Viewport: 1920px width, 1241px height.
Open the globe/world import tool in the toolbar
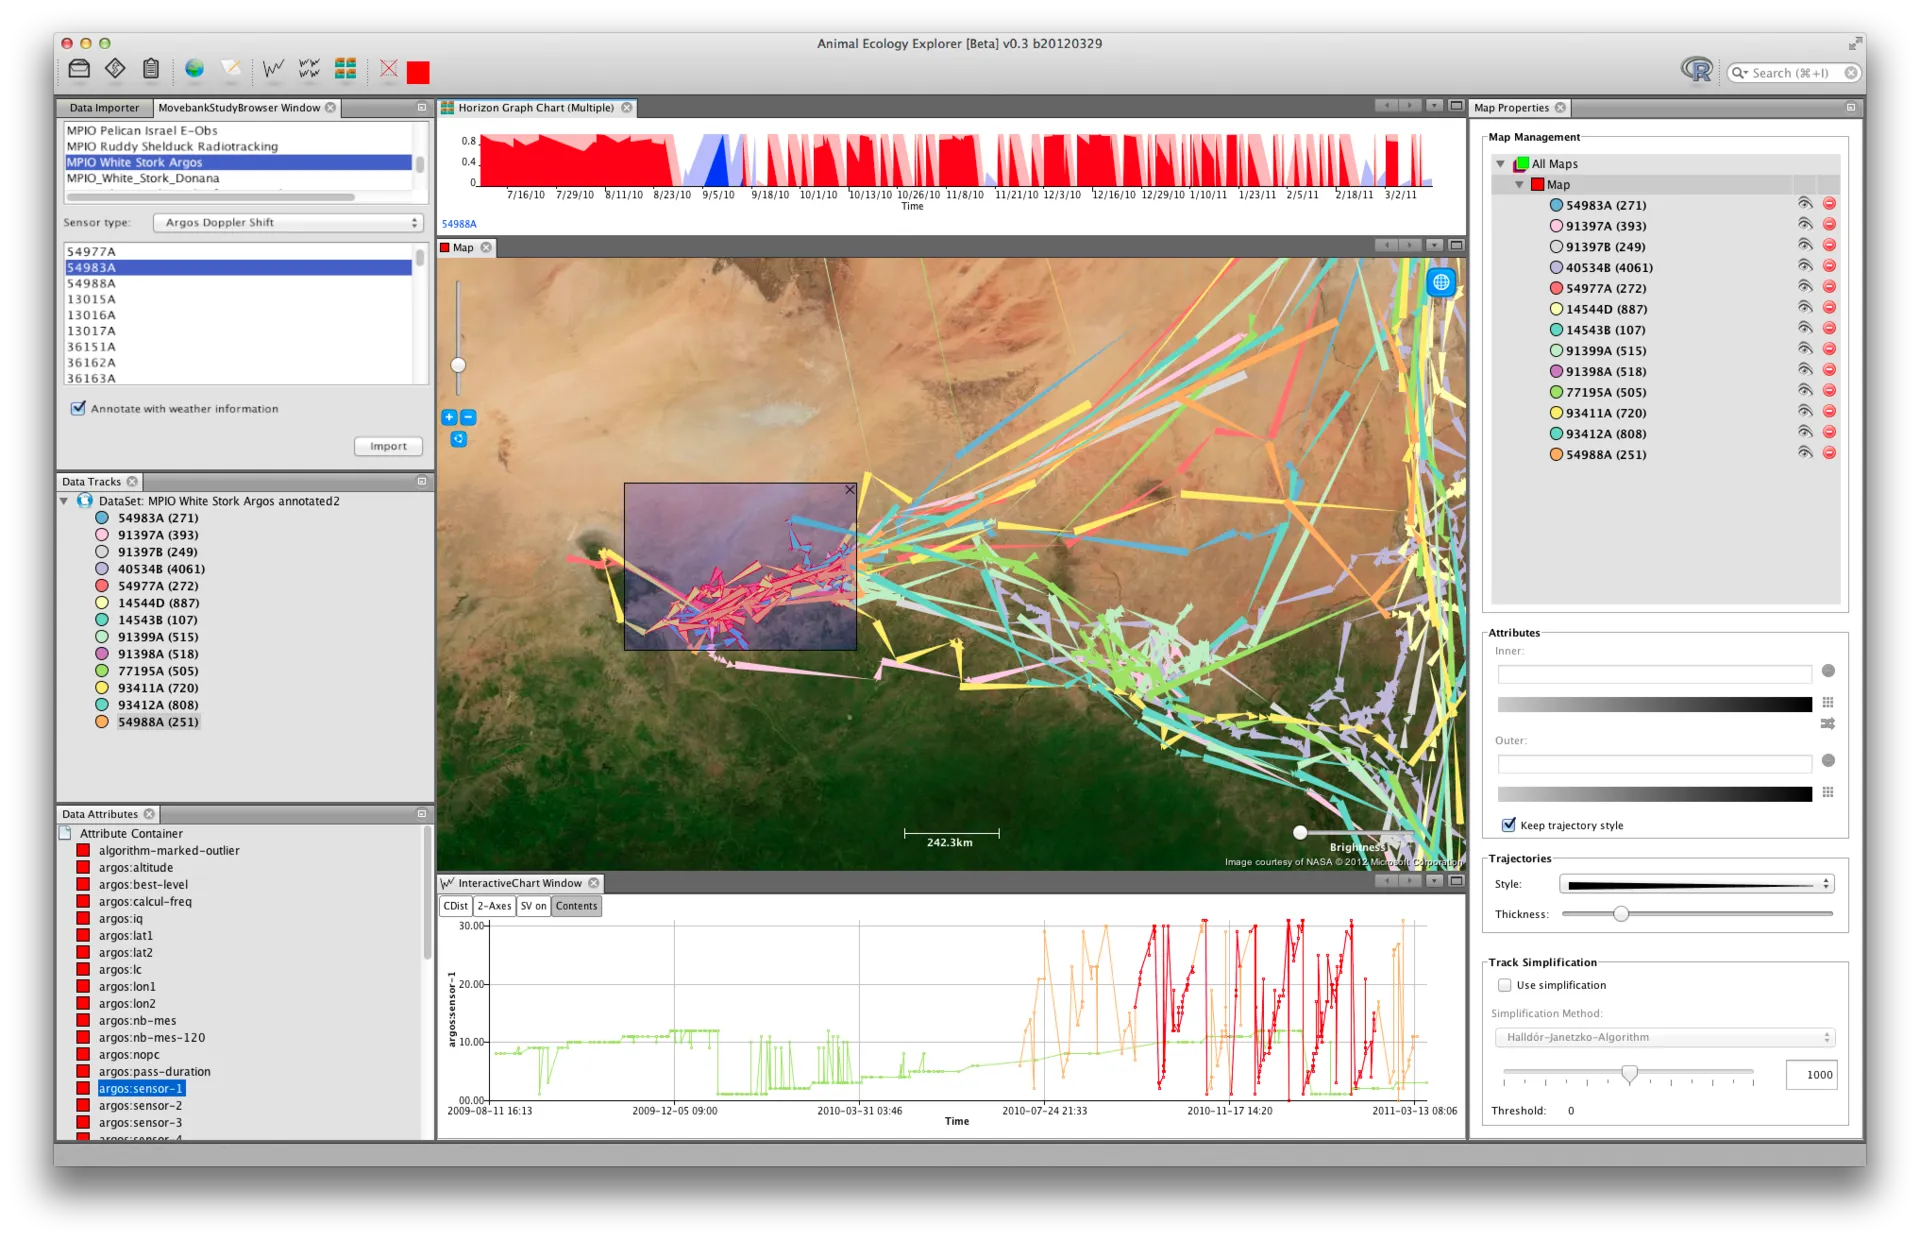(x=195, y=70)
